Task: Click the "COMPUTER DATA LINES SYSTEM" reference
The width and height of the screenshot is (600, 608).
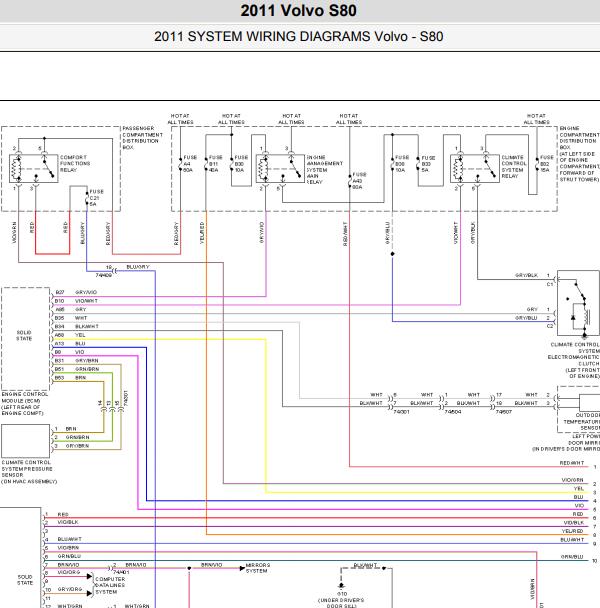Action: (110, 586)
